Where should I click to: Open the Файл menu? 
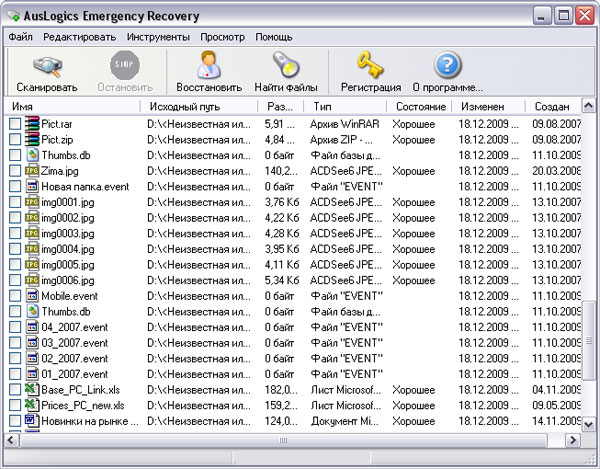point(21,37)
